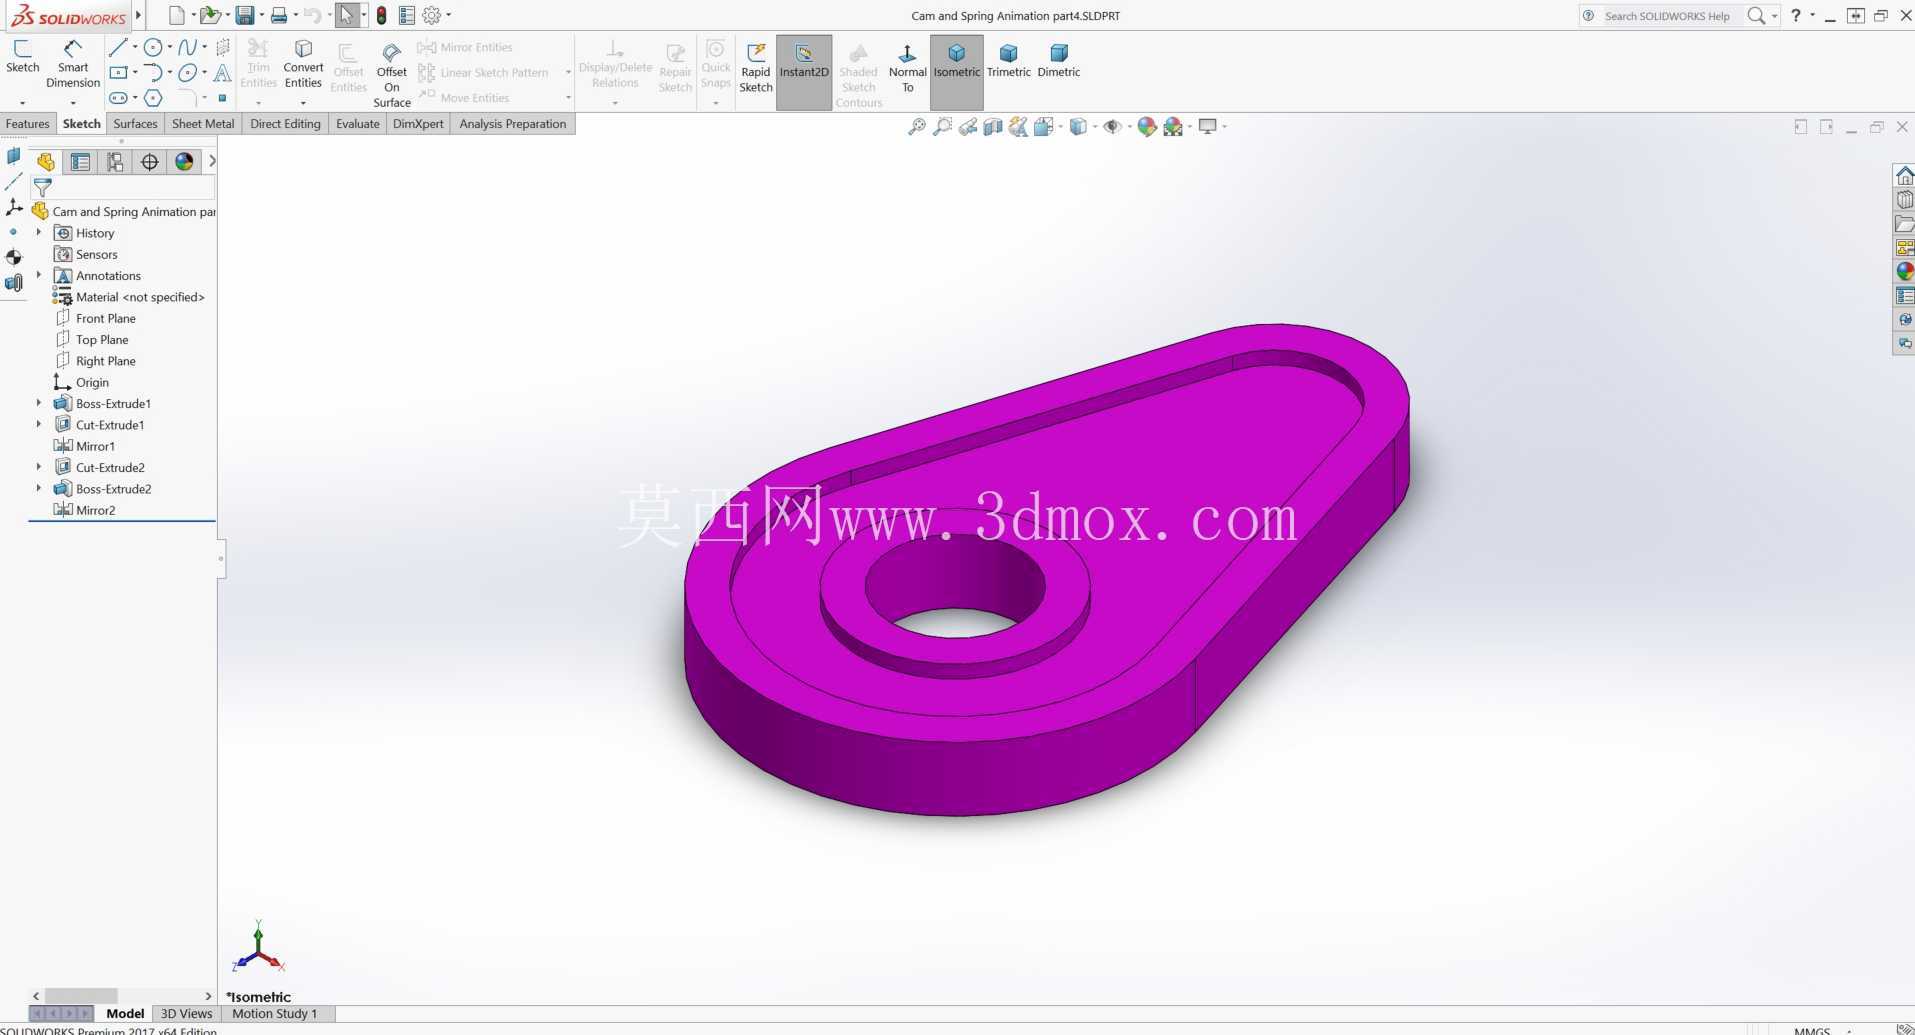Click the feature tree filter icon

(x=42, y=187)
